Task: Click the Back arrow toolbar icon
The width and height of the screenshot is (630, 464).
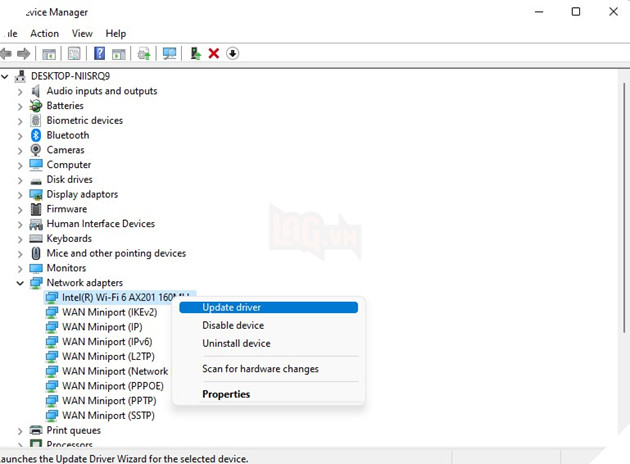Action: tap(6, 53)
